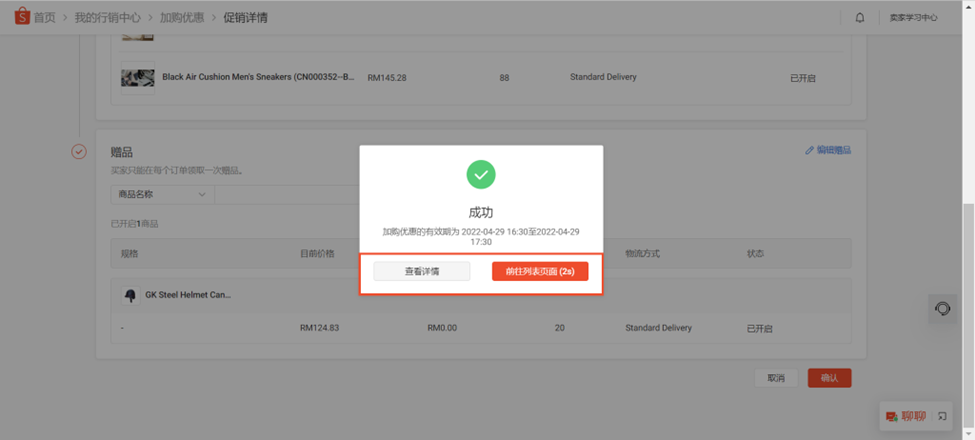Screen dimensions: 975x440
Task: Click the green success checkmark icon
Action: pyautogui.click(x=481, y=175)
